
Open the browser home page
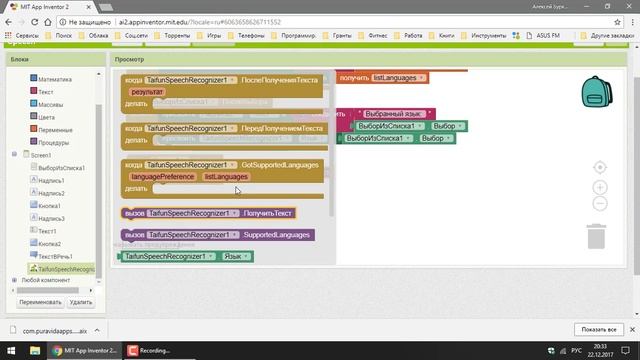click(x=48, y=22)
